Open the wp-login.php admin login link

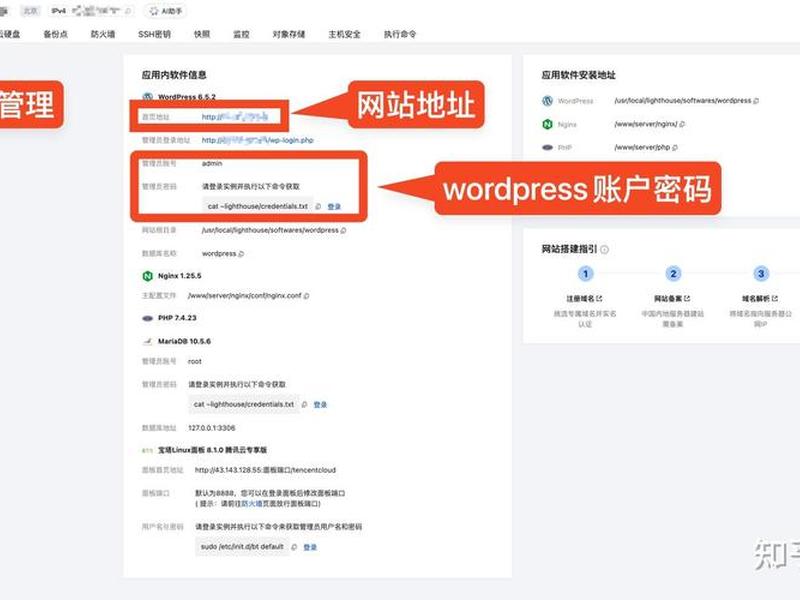[x=258, y=140]
